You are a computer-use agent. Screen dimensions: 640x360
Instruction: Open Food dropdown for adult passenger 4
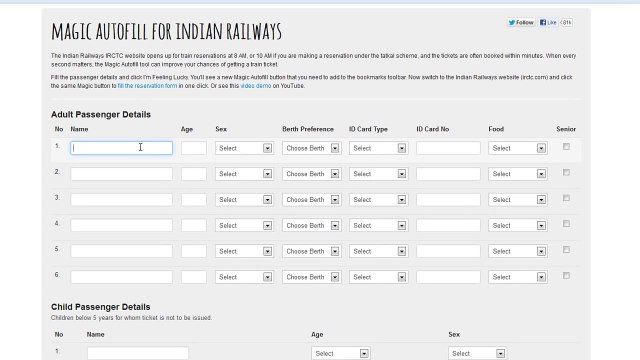[x=518, y=225]
